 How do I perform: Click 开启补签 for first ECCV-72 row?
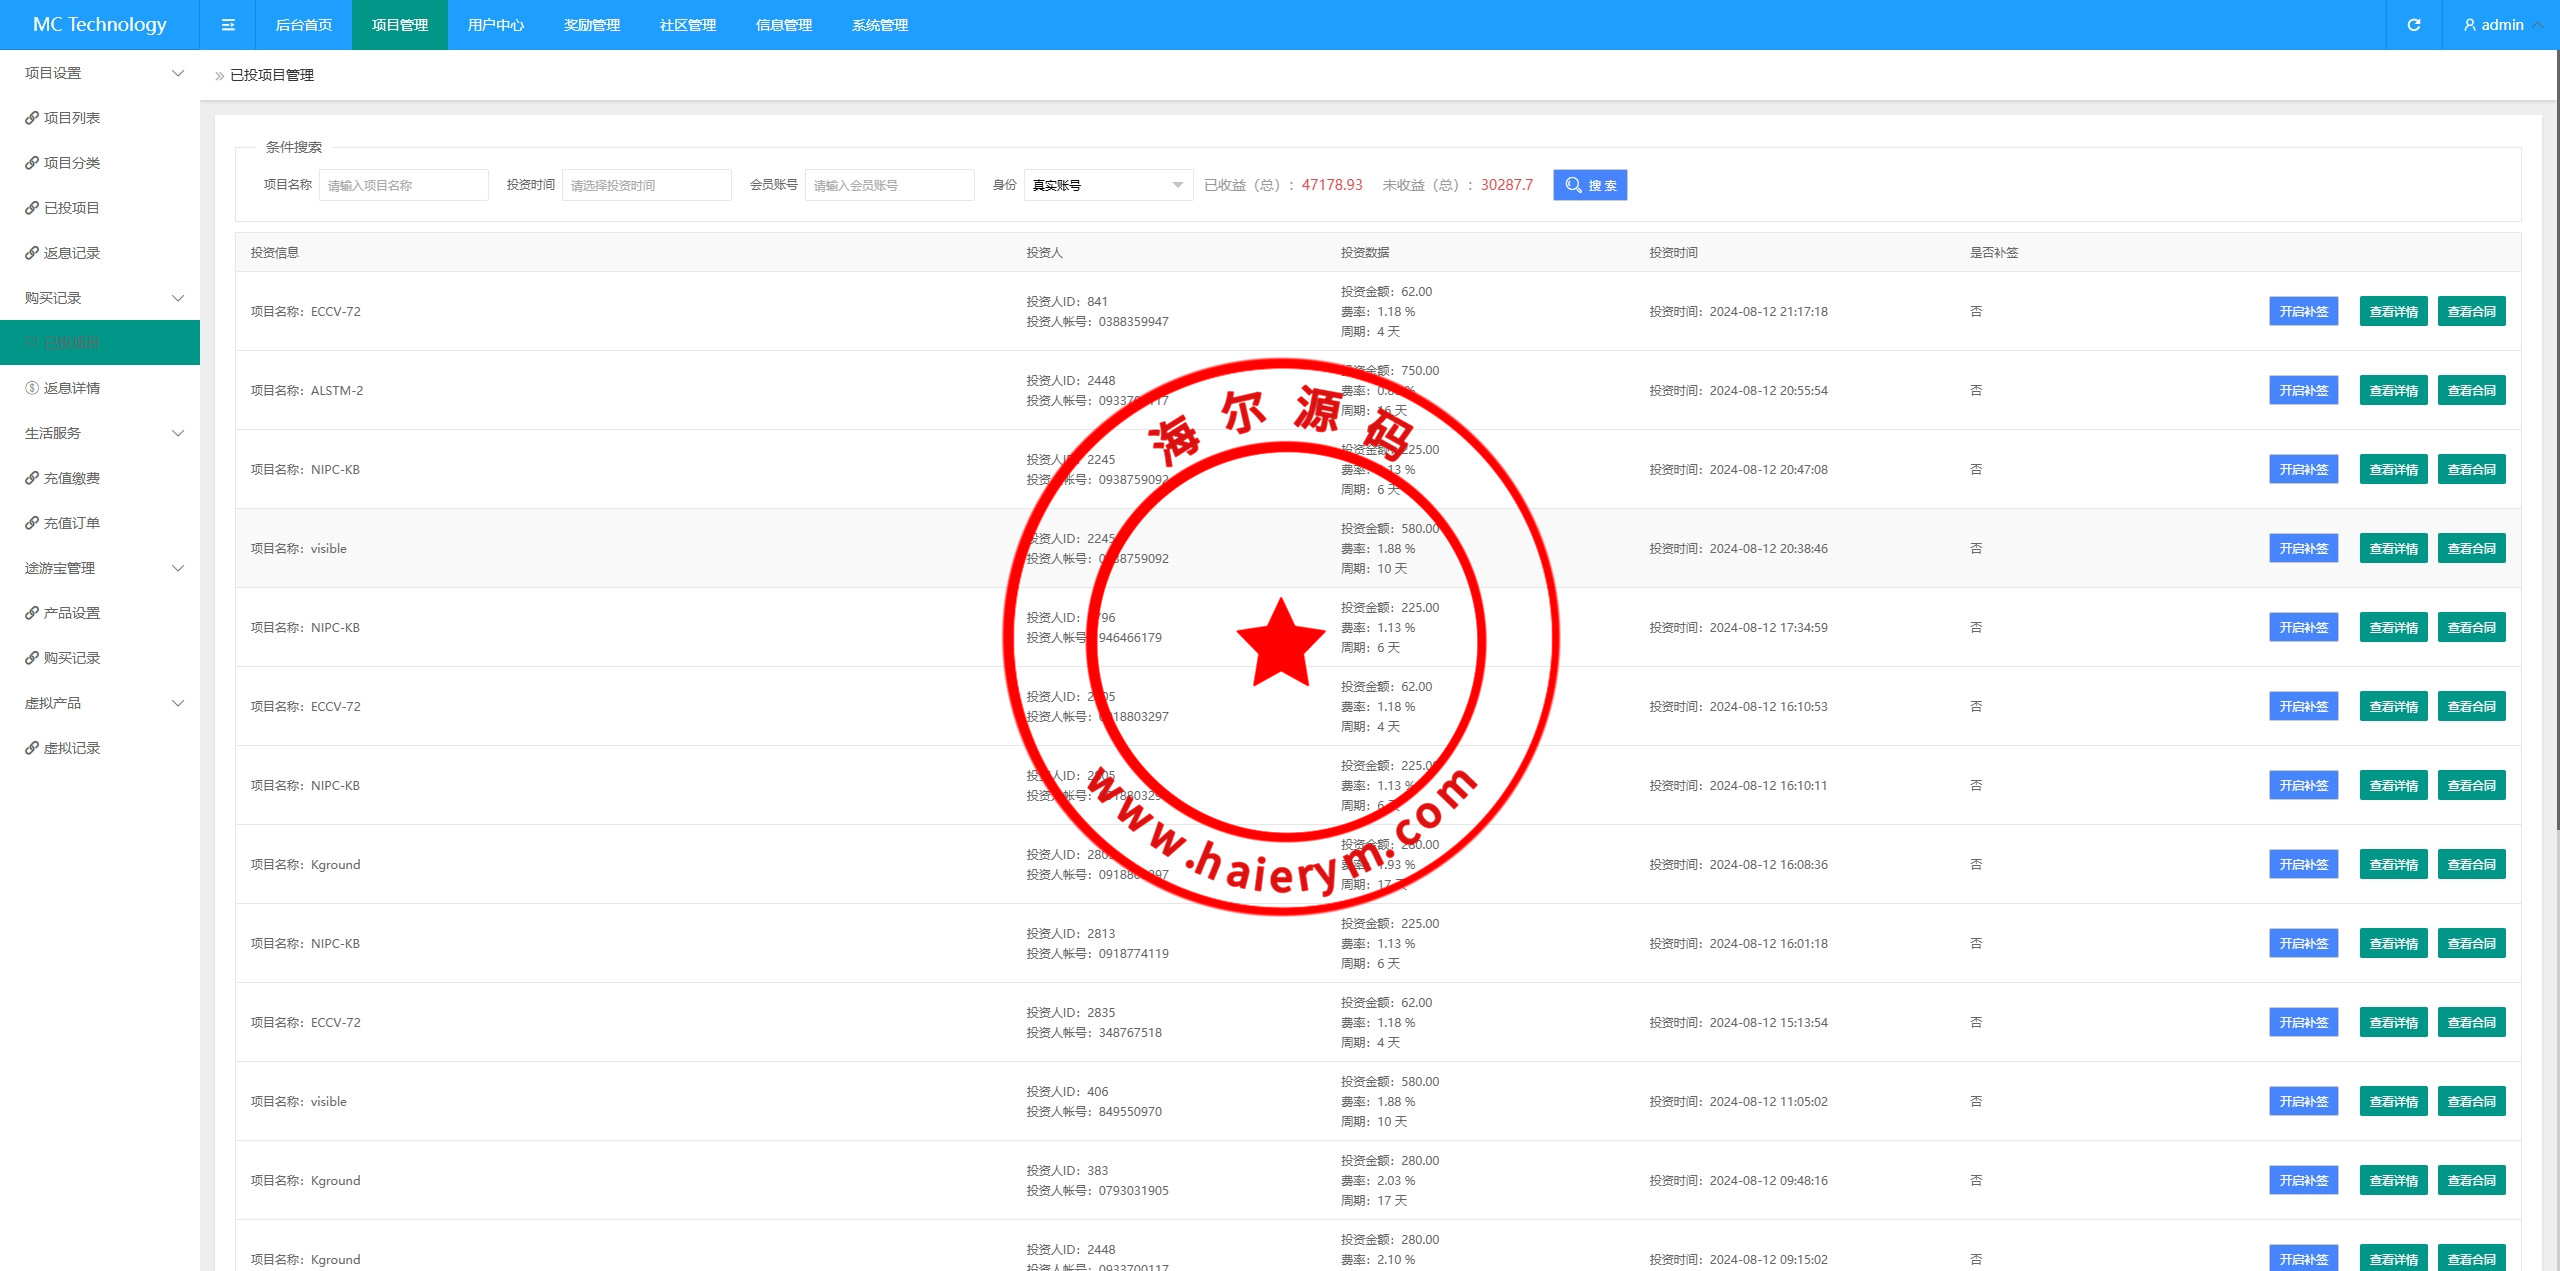click(2303, 312)
